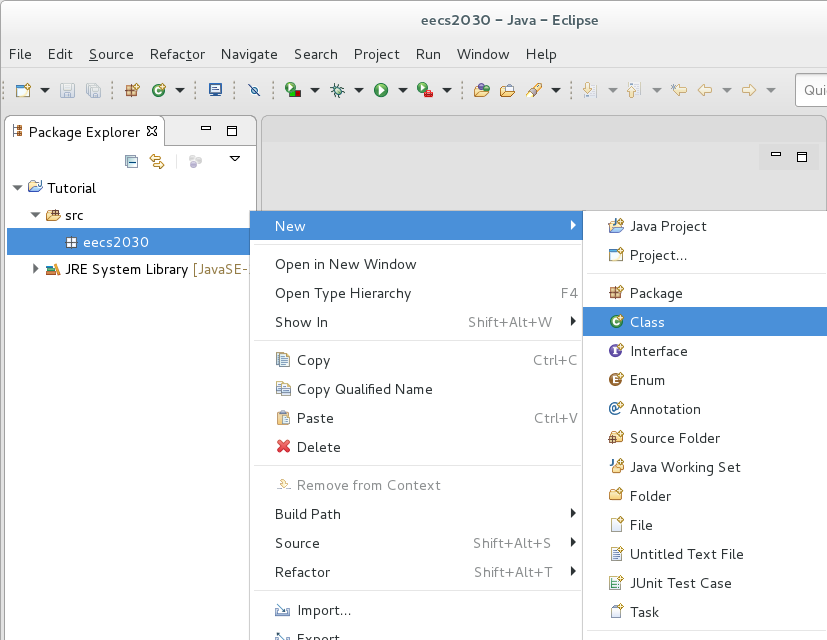Screen dimensions: 827x640
Task: Click the Coverage launch toolbar icon
Action: tap(293, 90)
